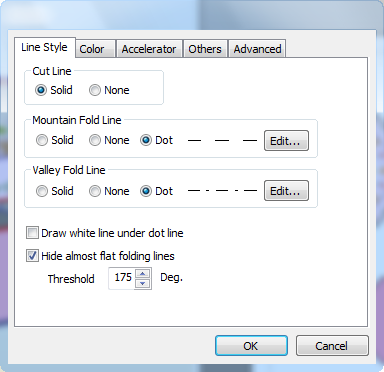Increase Threshold with the up arrow
The width and height of the screenshot is (384, 372).
pos(143,274)
